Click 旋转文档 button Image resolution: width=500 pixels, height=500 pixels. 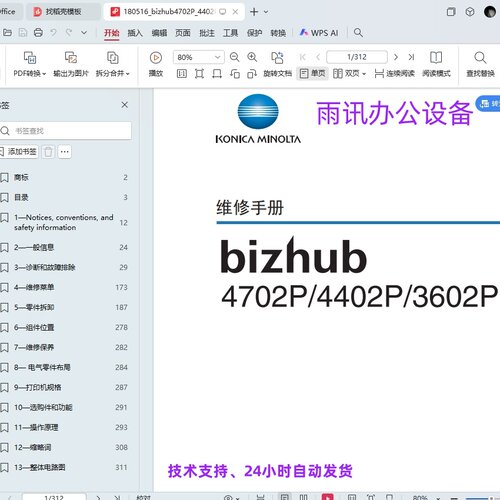[277, 65]
